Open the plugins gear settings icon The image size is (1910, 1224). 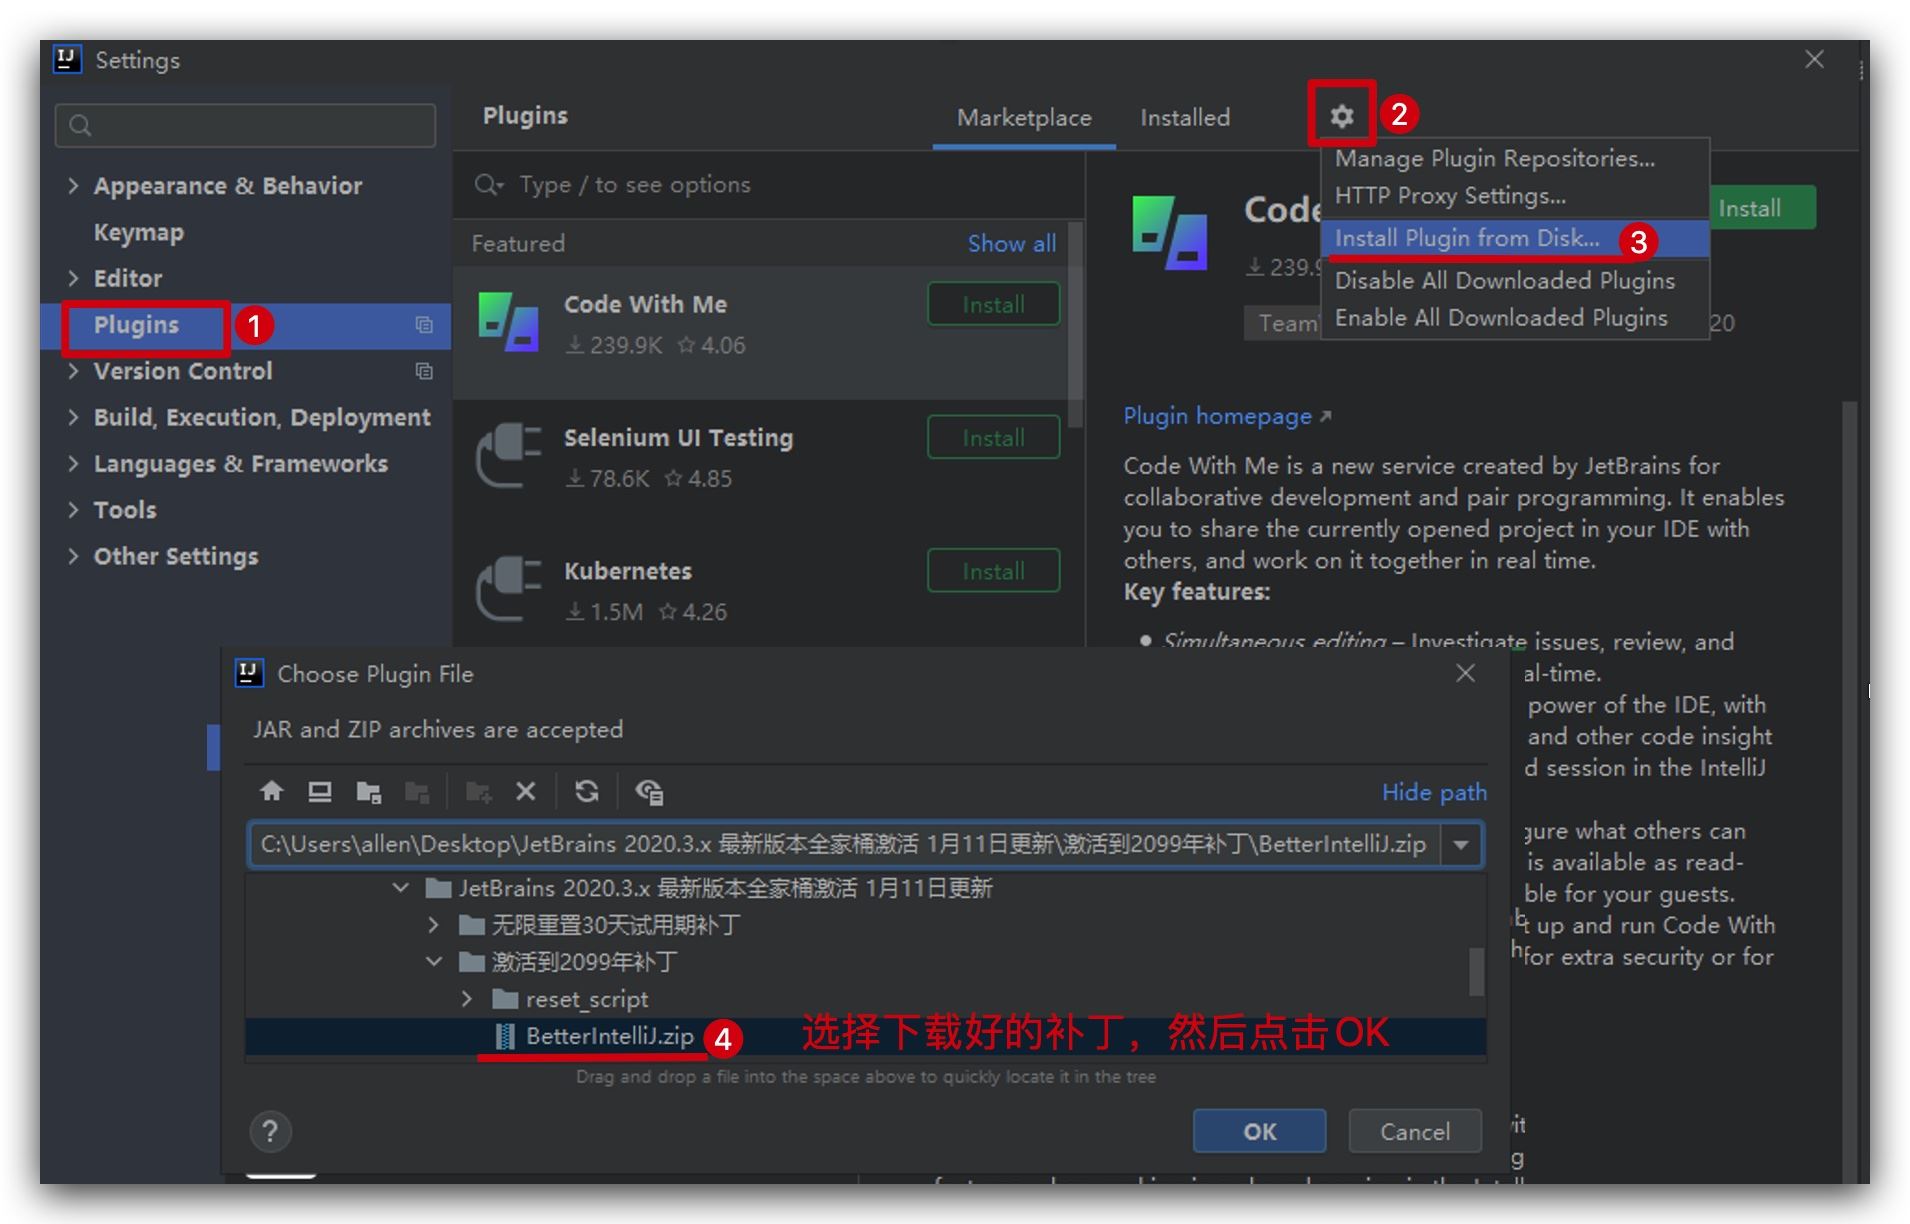1341,116
